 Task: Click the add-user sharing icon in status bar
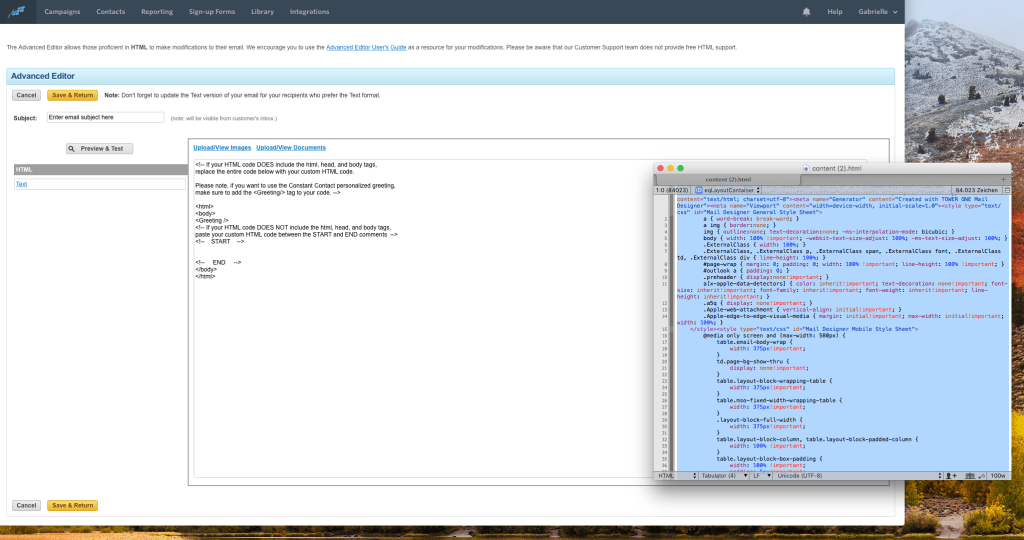pyautogui.click(x=952, y=476)
